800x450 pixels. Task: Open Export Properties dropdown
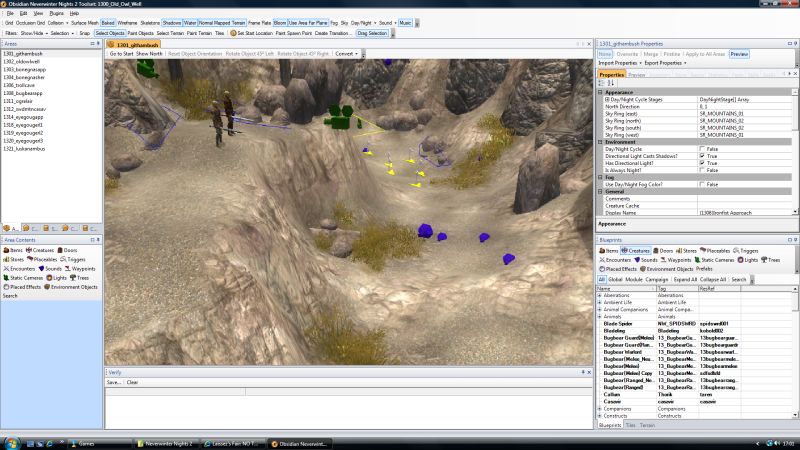click(665, 63)
